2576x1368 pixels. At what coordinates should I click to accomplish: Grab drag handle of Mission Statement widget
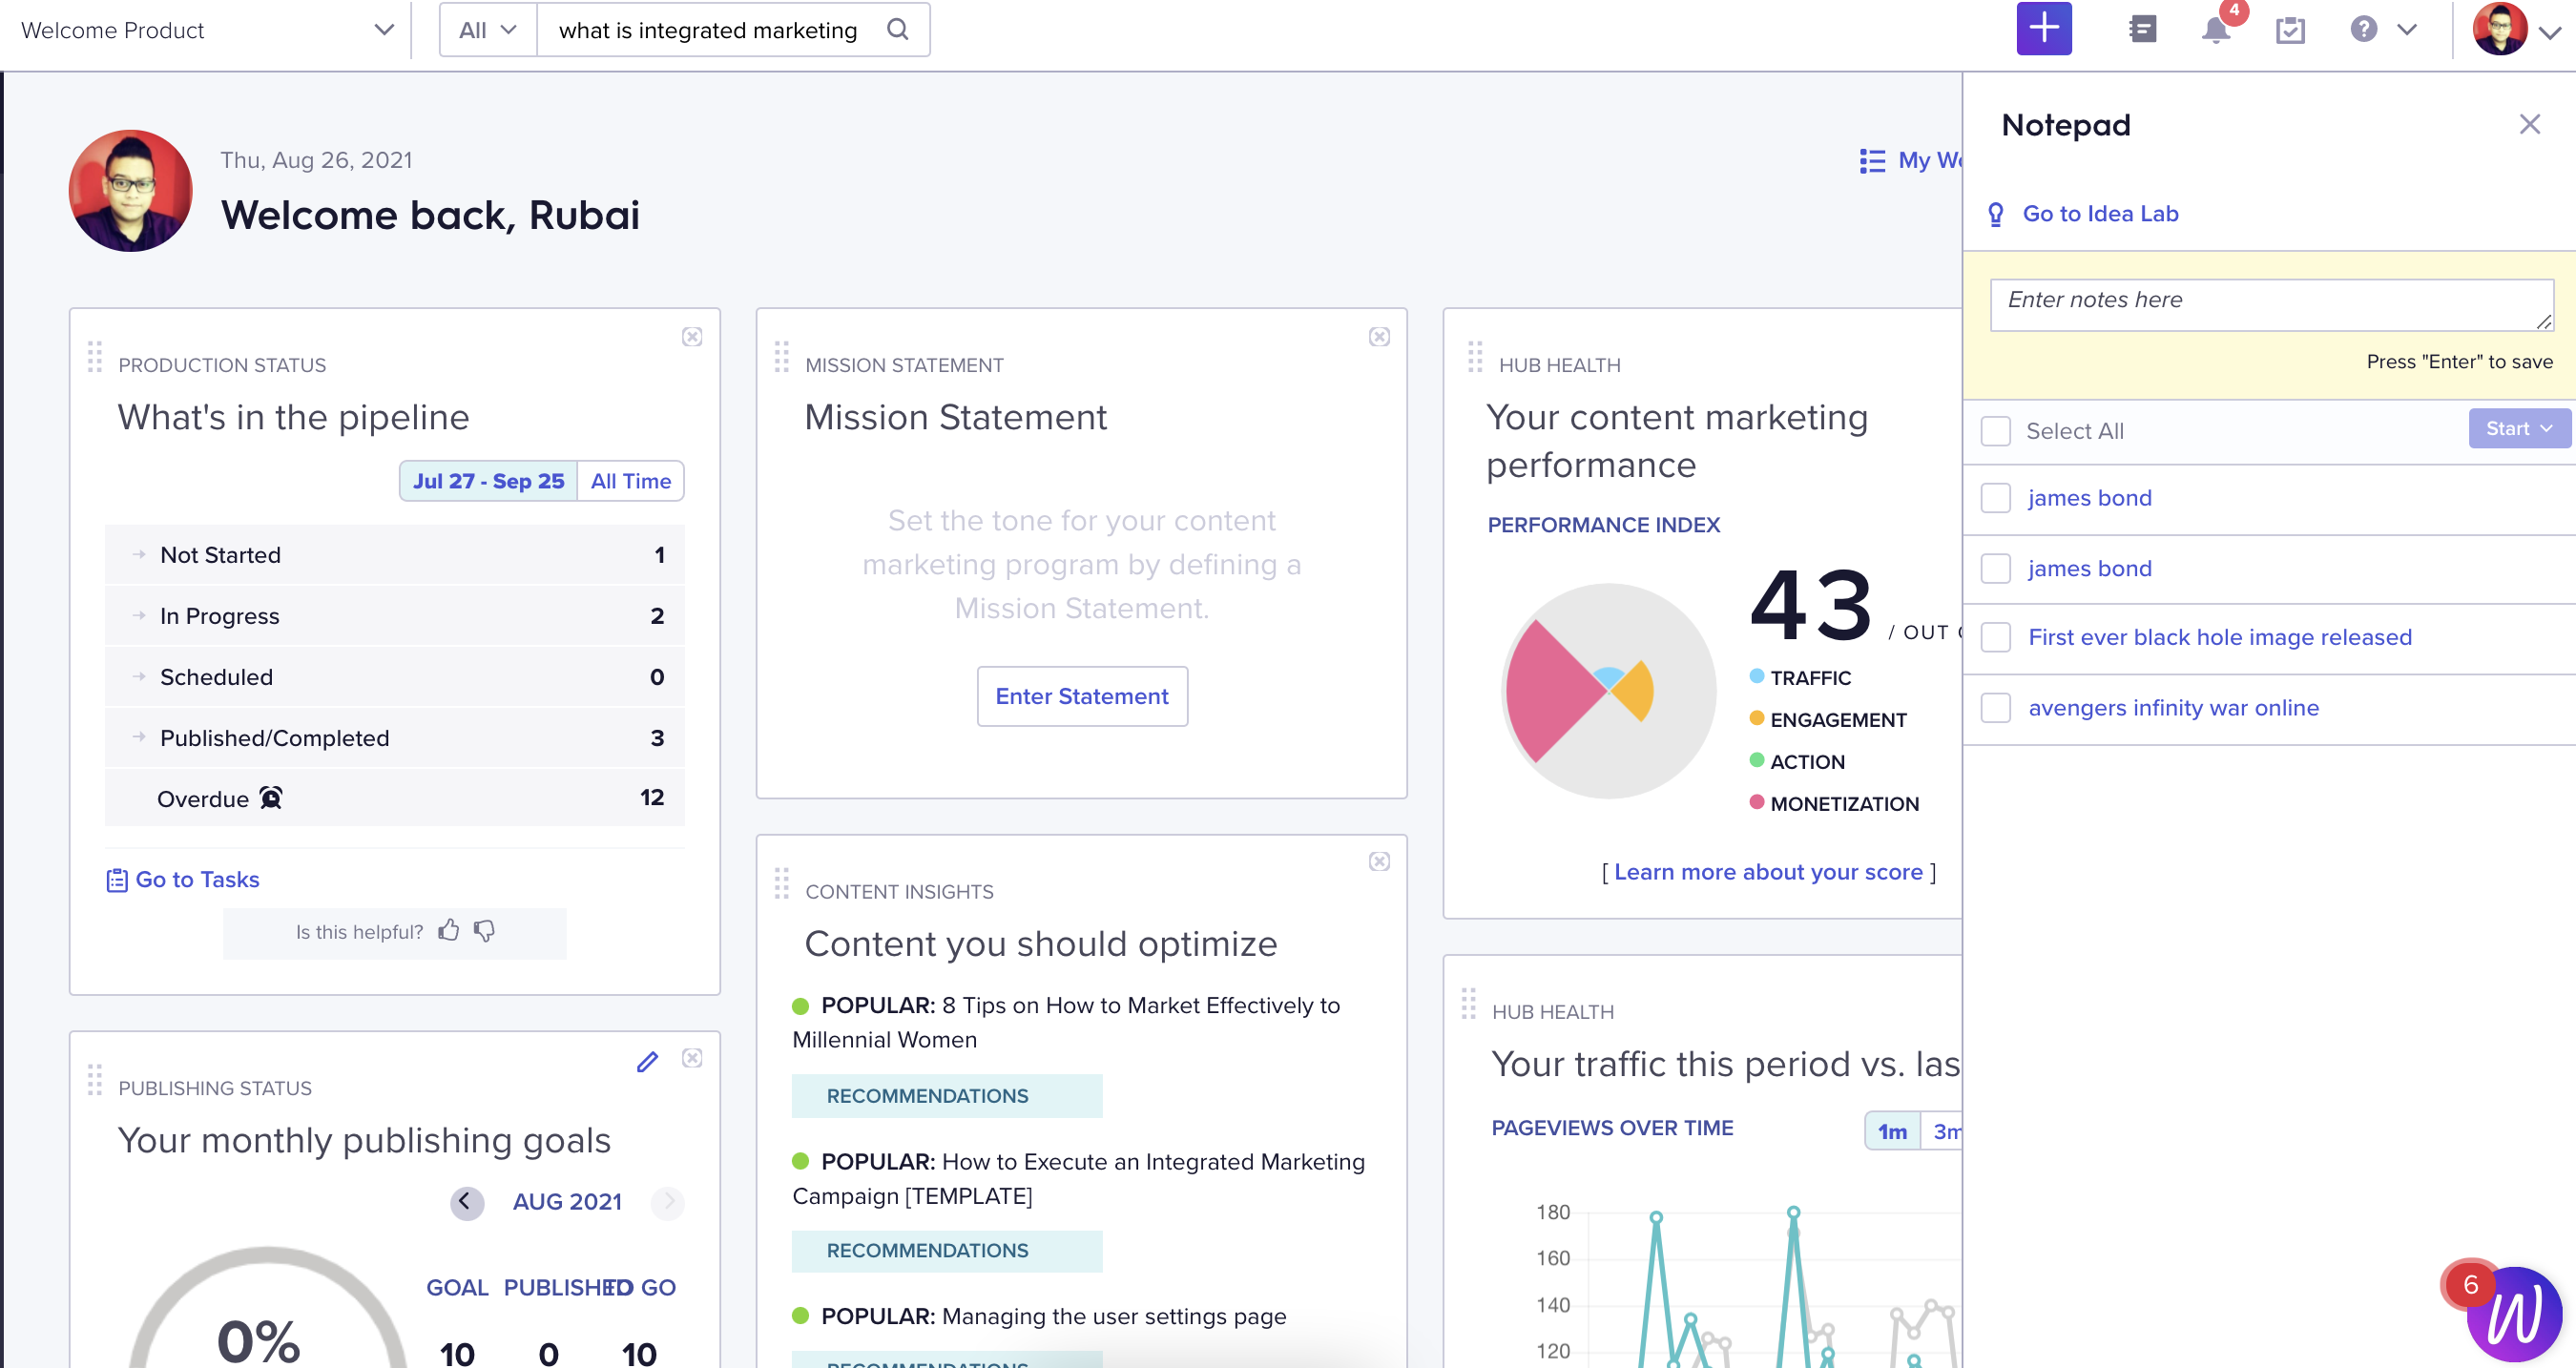(782, 357)
